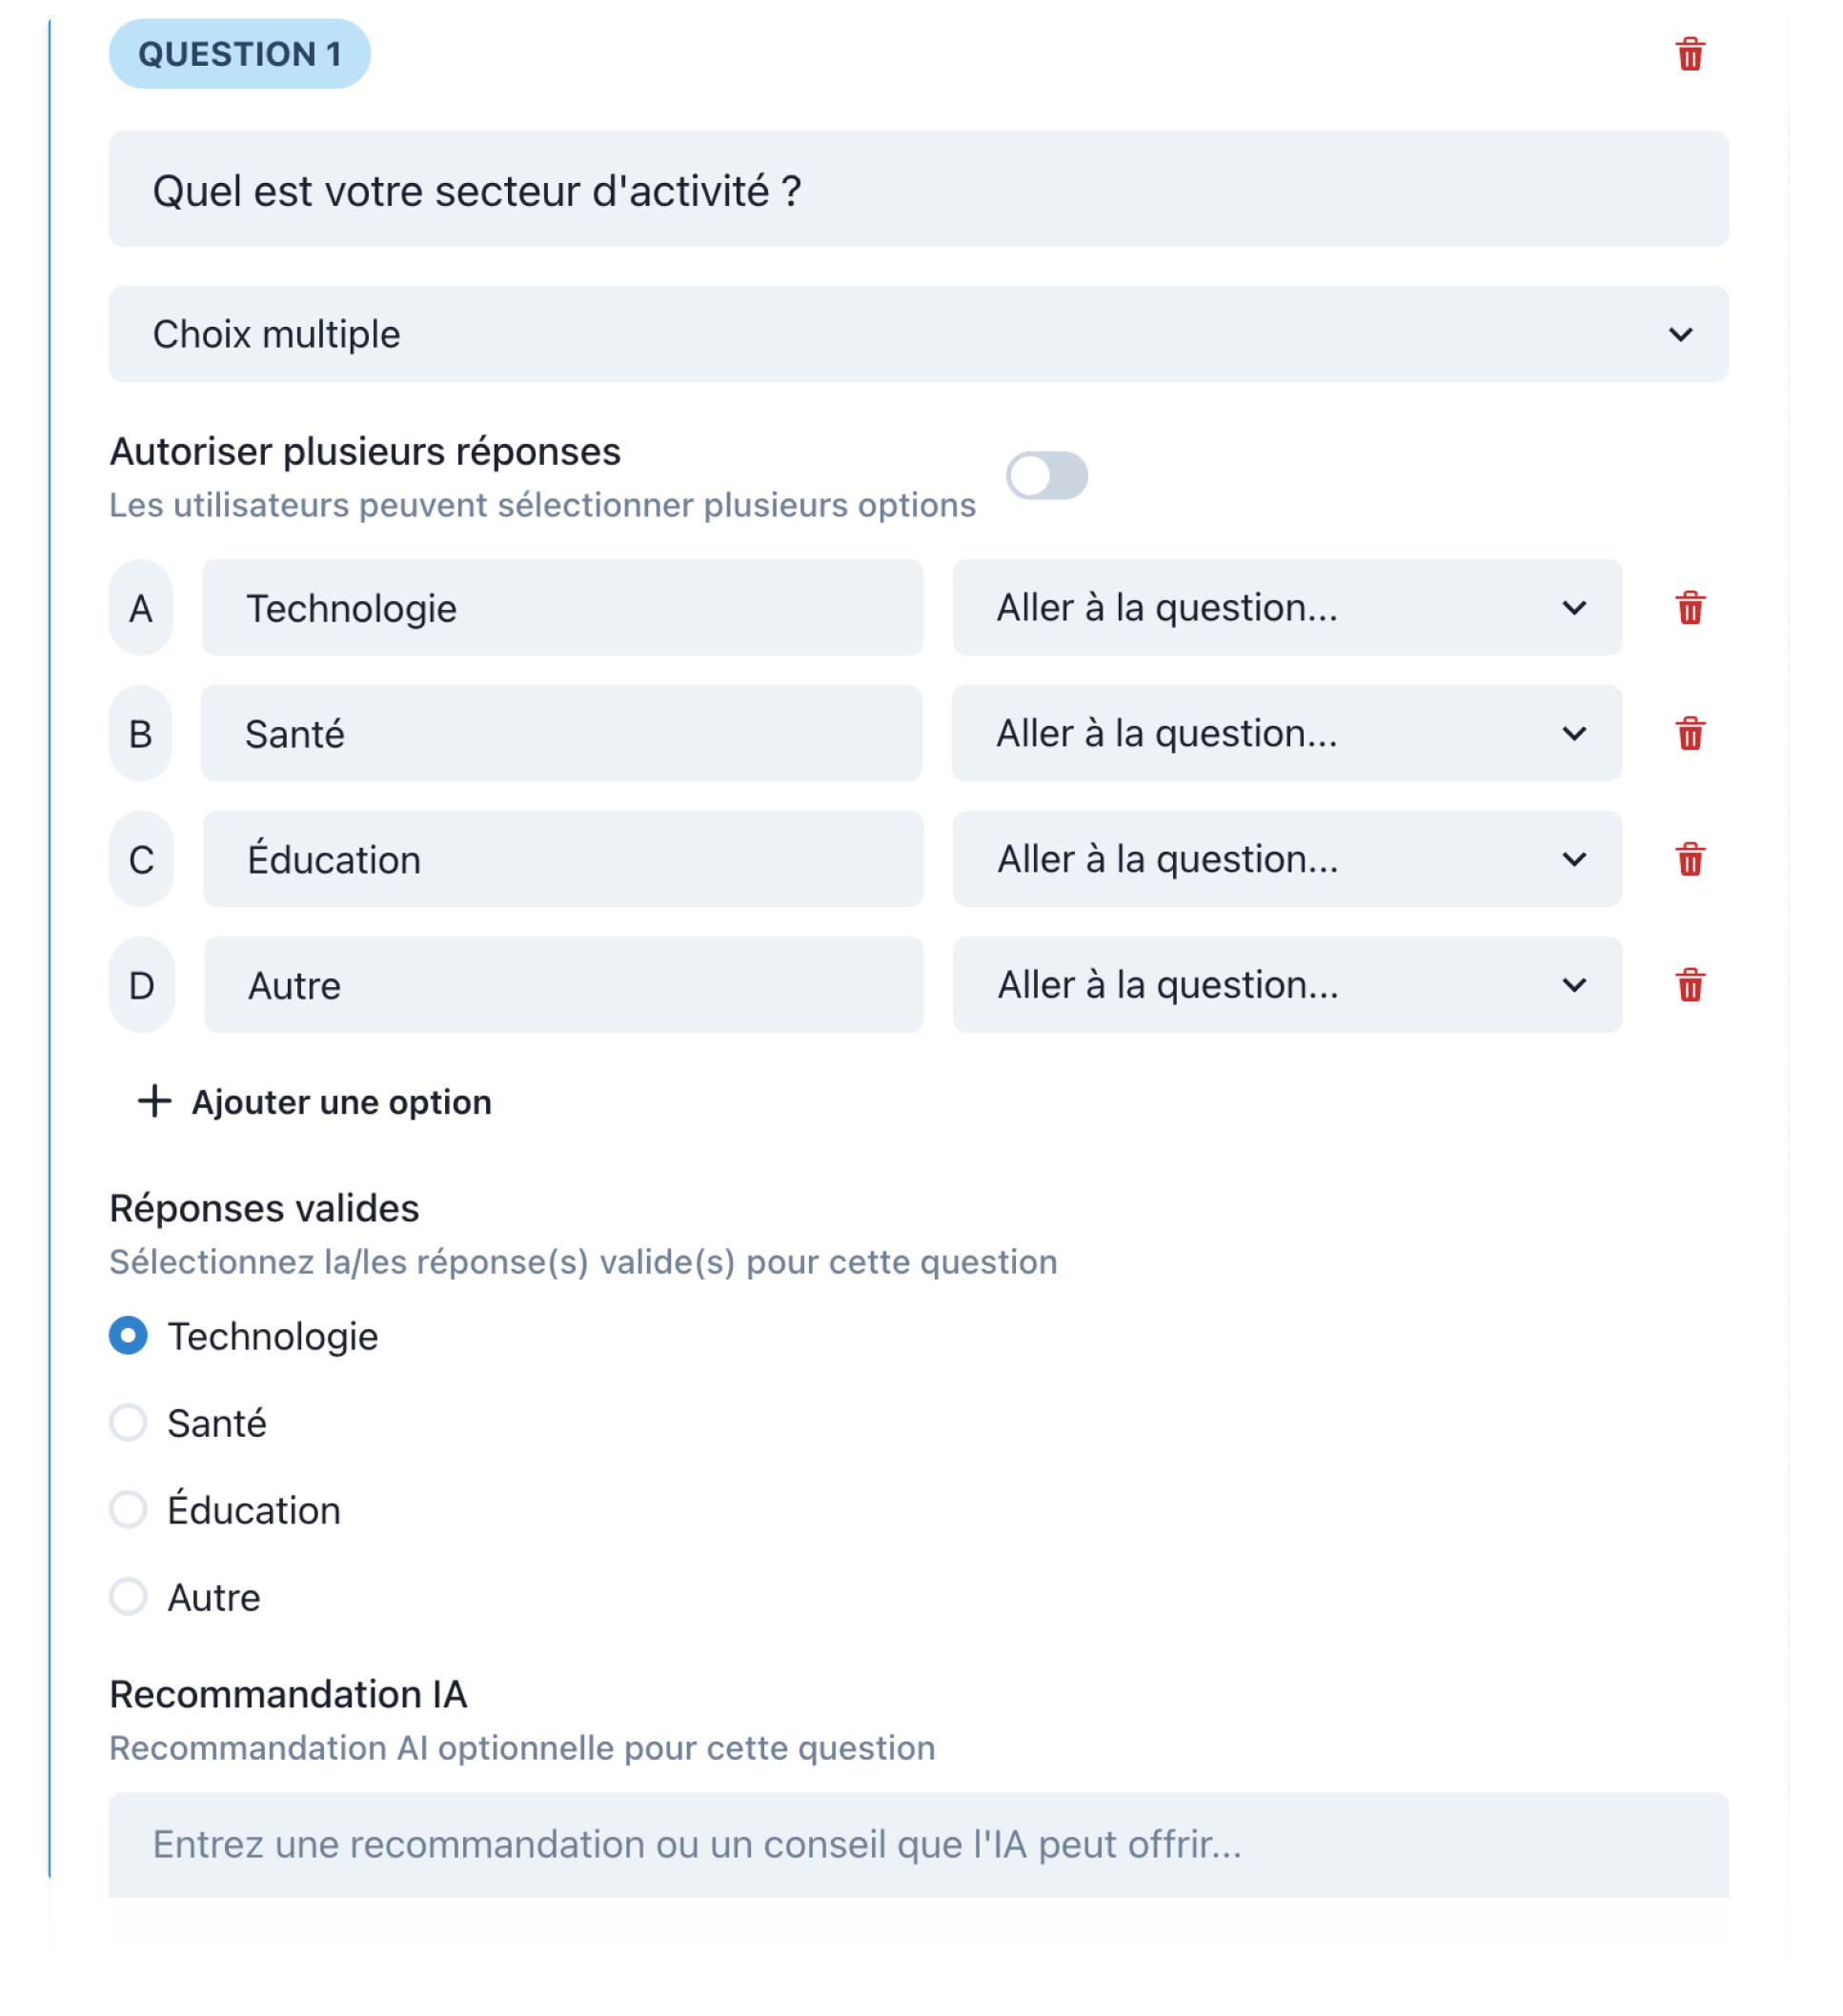
Task: Click the letter badge A for the first option
Action: [141, 608]
